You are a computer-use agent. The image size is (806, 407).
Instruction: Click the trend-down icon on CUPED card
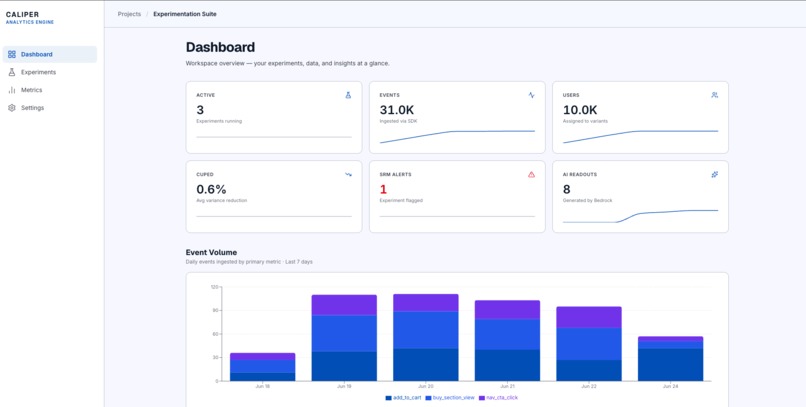pos(348,175)
